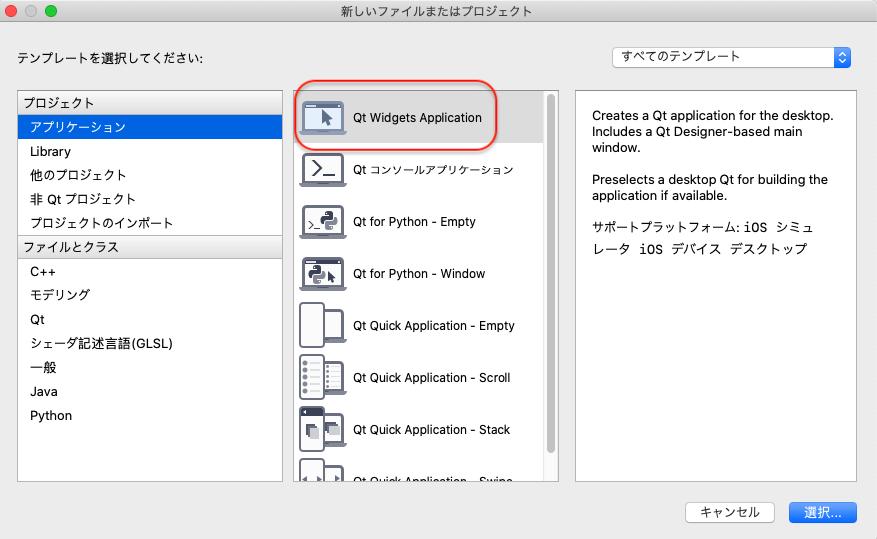Select the Qt コンソールアプリケーション label

[433, 169]
